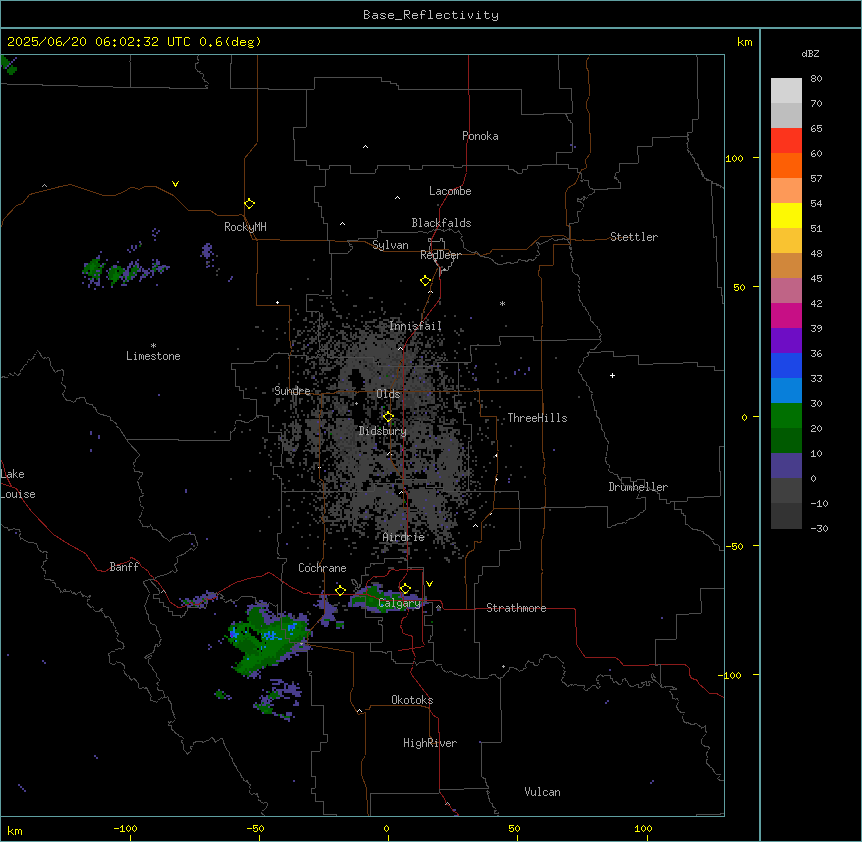This screenshot has width=862, height=842.
Task: Click the dBZ legend heading
Action: click(810, 53)
